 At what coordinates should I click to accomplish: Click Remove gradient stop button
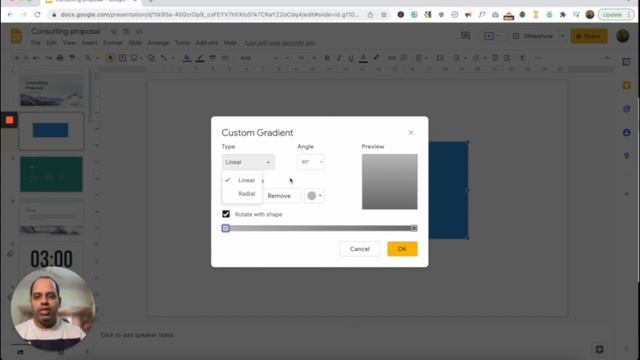coord(279,196)
